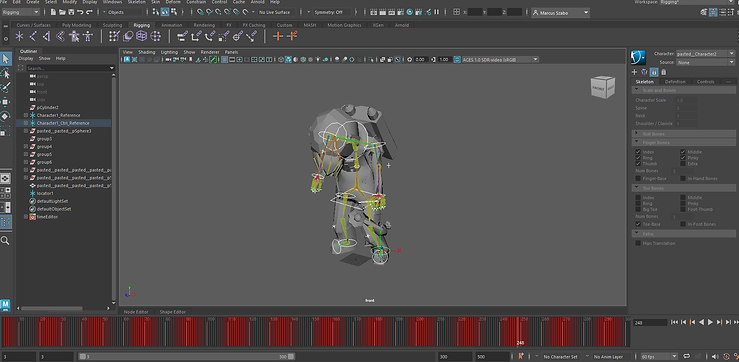
Task: Click the current frame marker 248 on timeline
Action: pos(520,343)
